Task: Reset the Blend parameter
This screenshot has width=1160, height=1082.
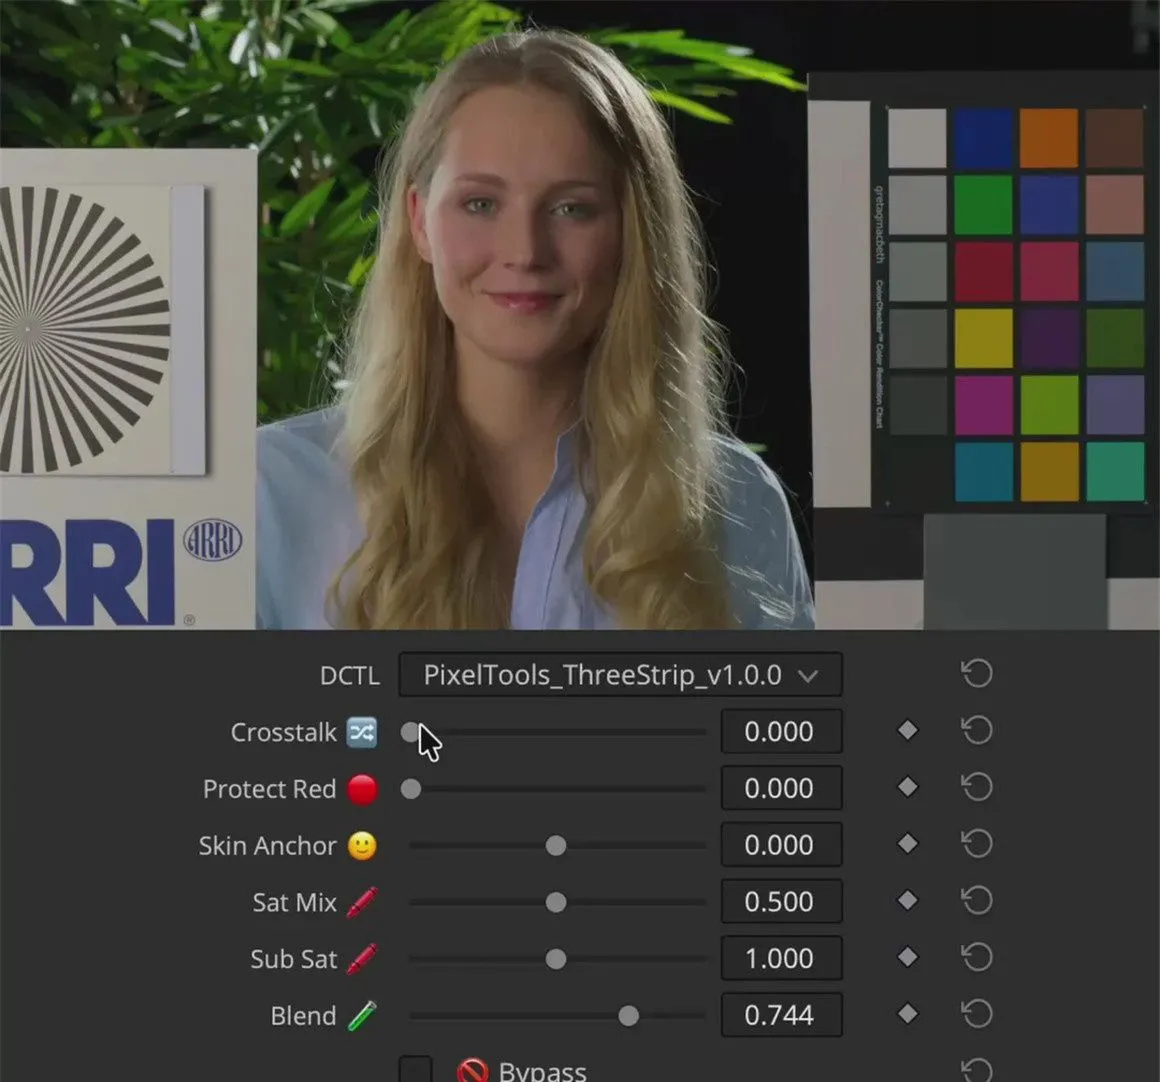Action: (x=977, y=1014)
